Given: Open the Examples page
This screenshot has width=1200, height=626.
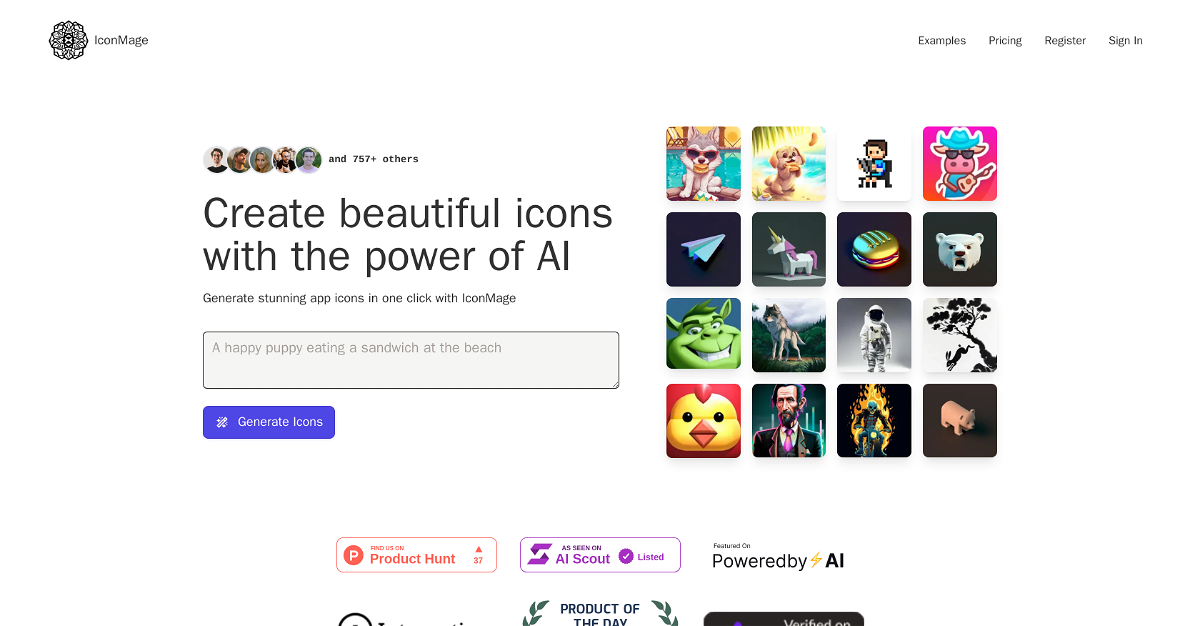Looking at the screenshot, I should tap(942, 41).
